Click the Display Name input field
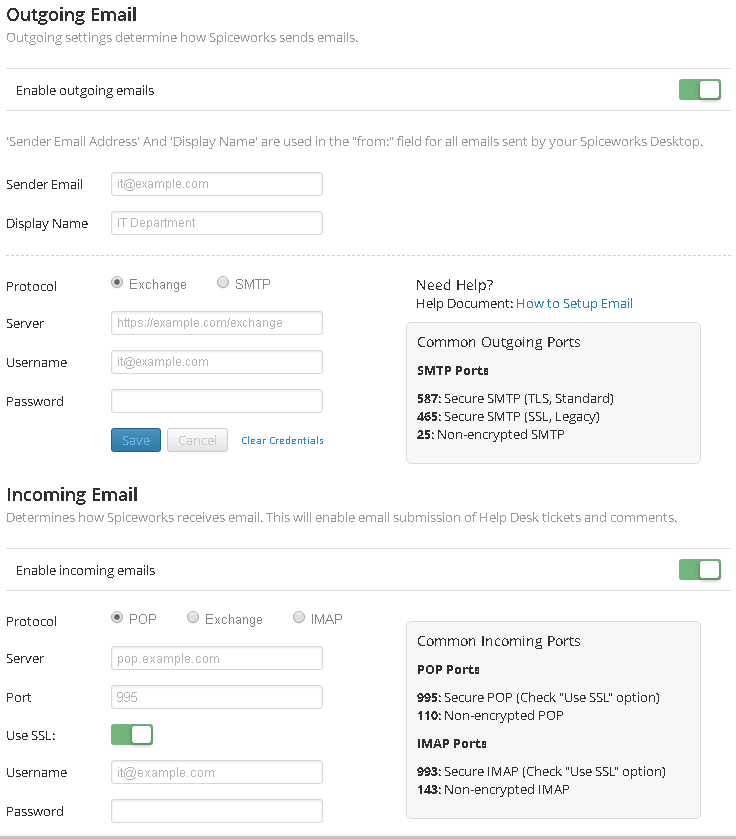 tap(216, 223)
